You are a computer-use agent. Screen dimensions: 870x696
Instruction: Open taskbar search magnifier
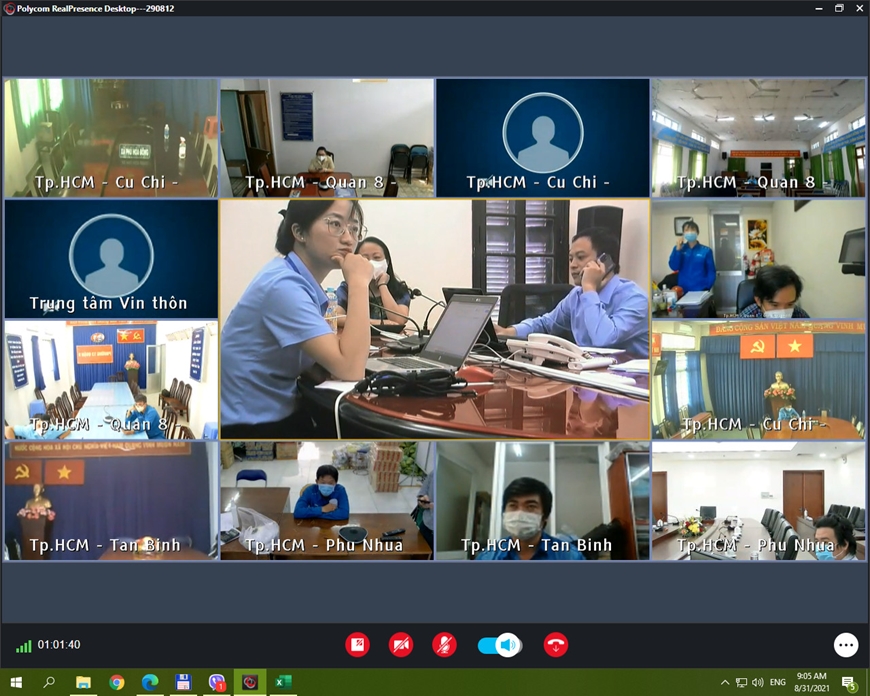tap(49, 682)
